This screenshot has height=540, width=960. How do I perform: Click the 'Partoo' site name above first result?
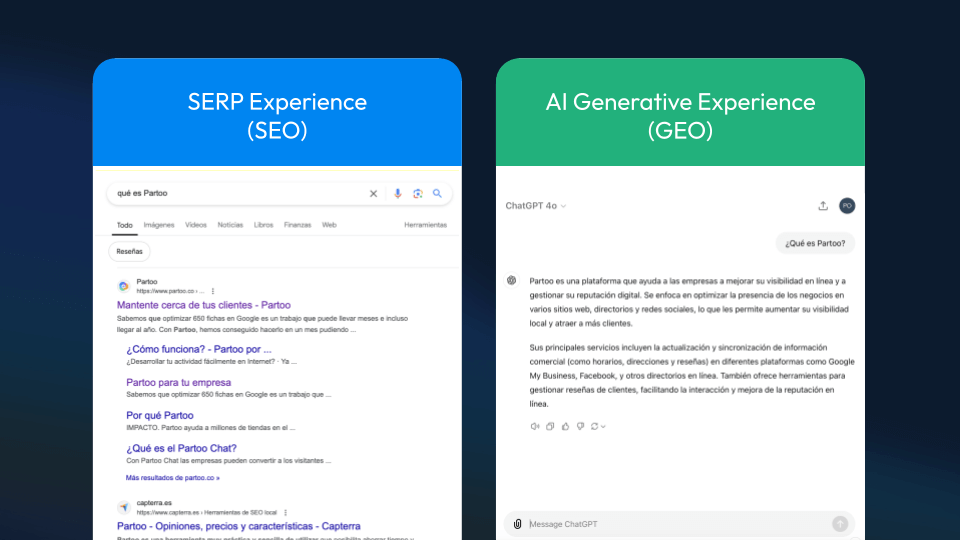147,282
